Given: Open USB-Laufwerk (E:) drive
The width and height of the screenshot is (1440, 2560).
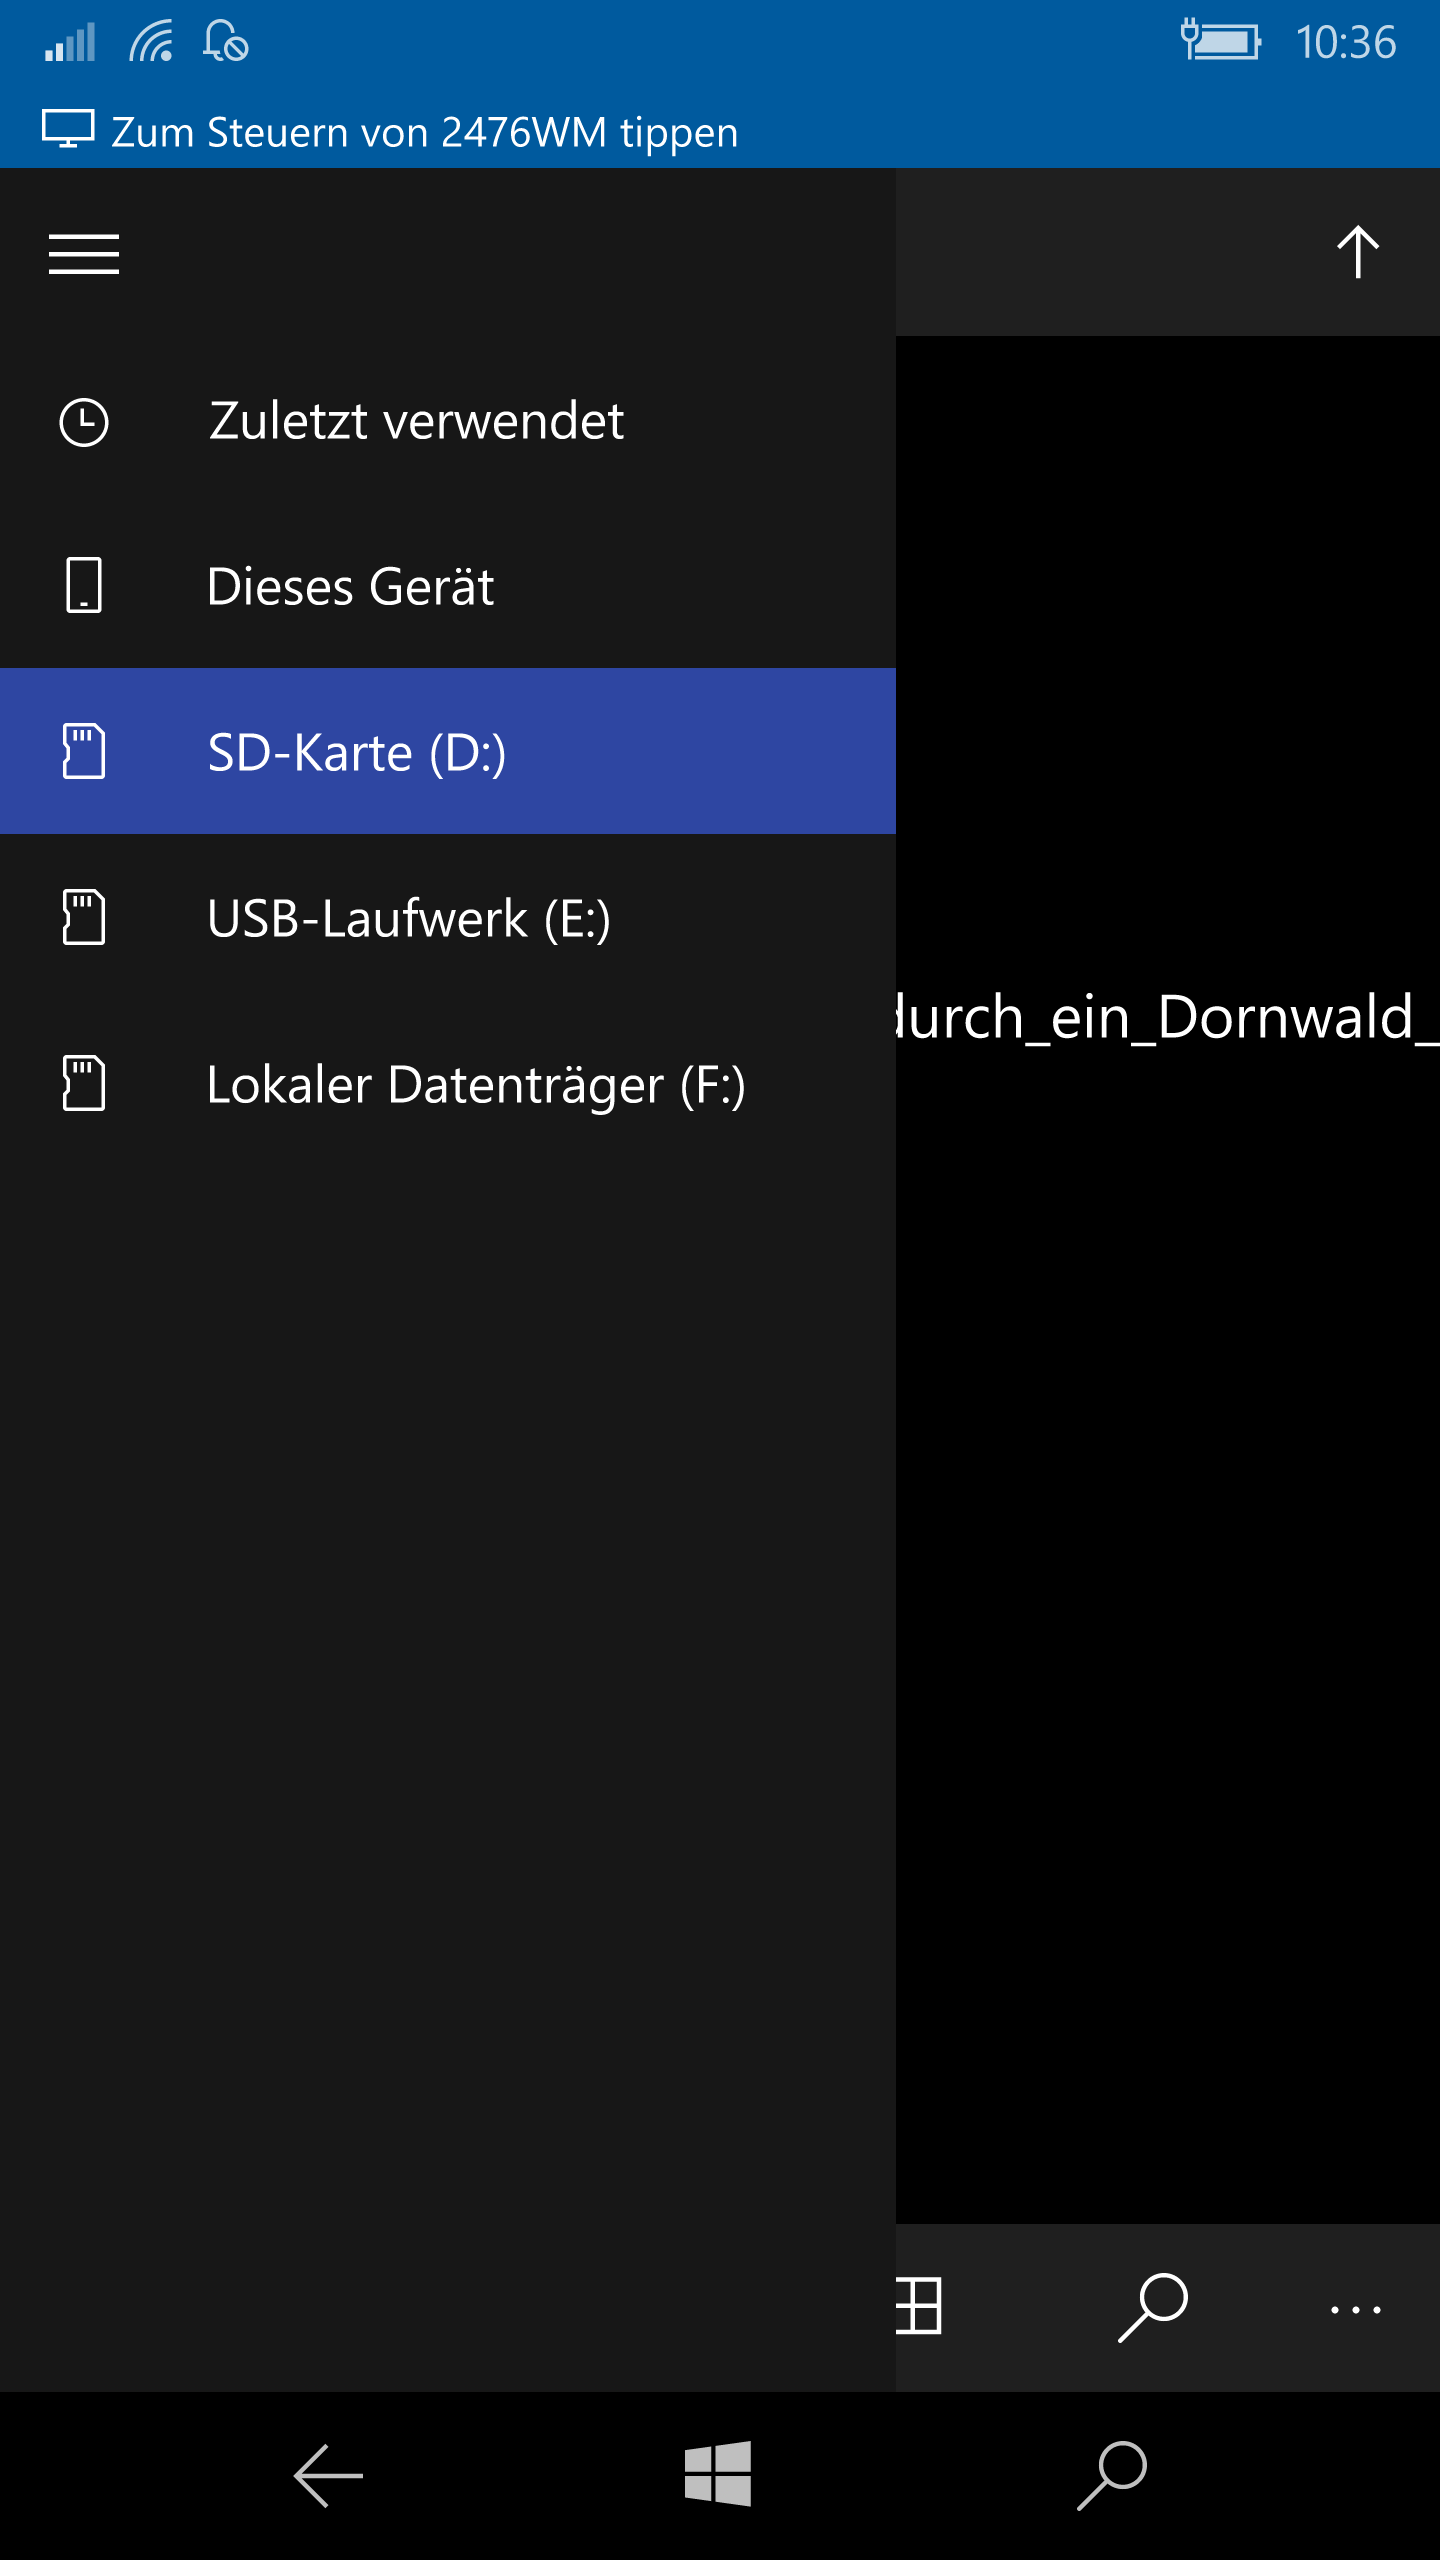Looking at the screenshot, I should tap(448, 917).
